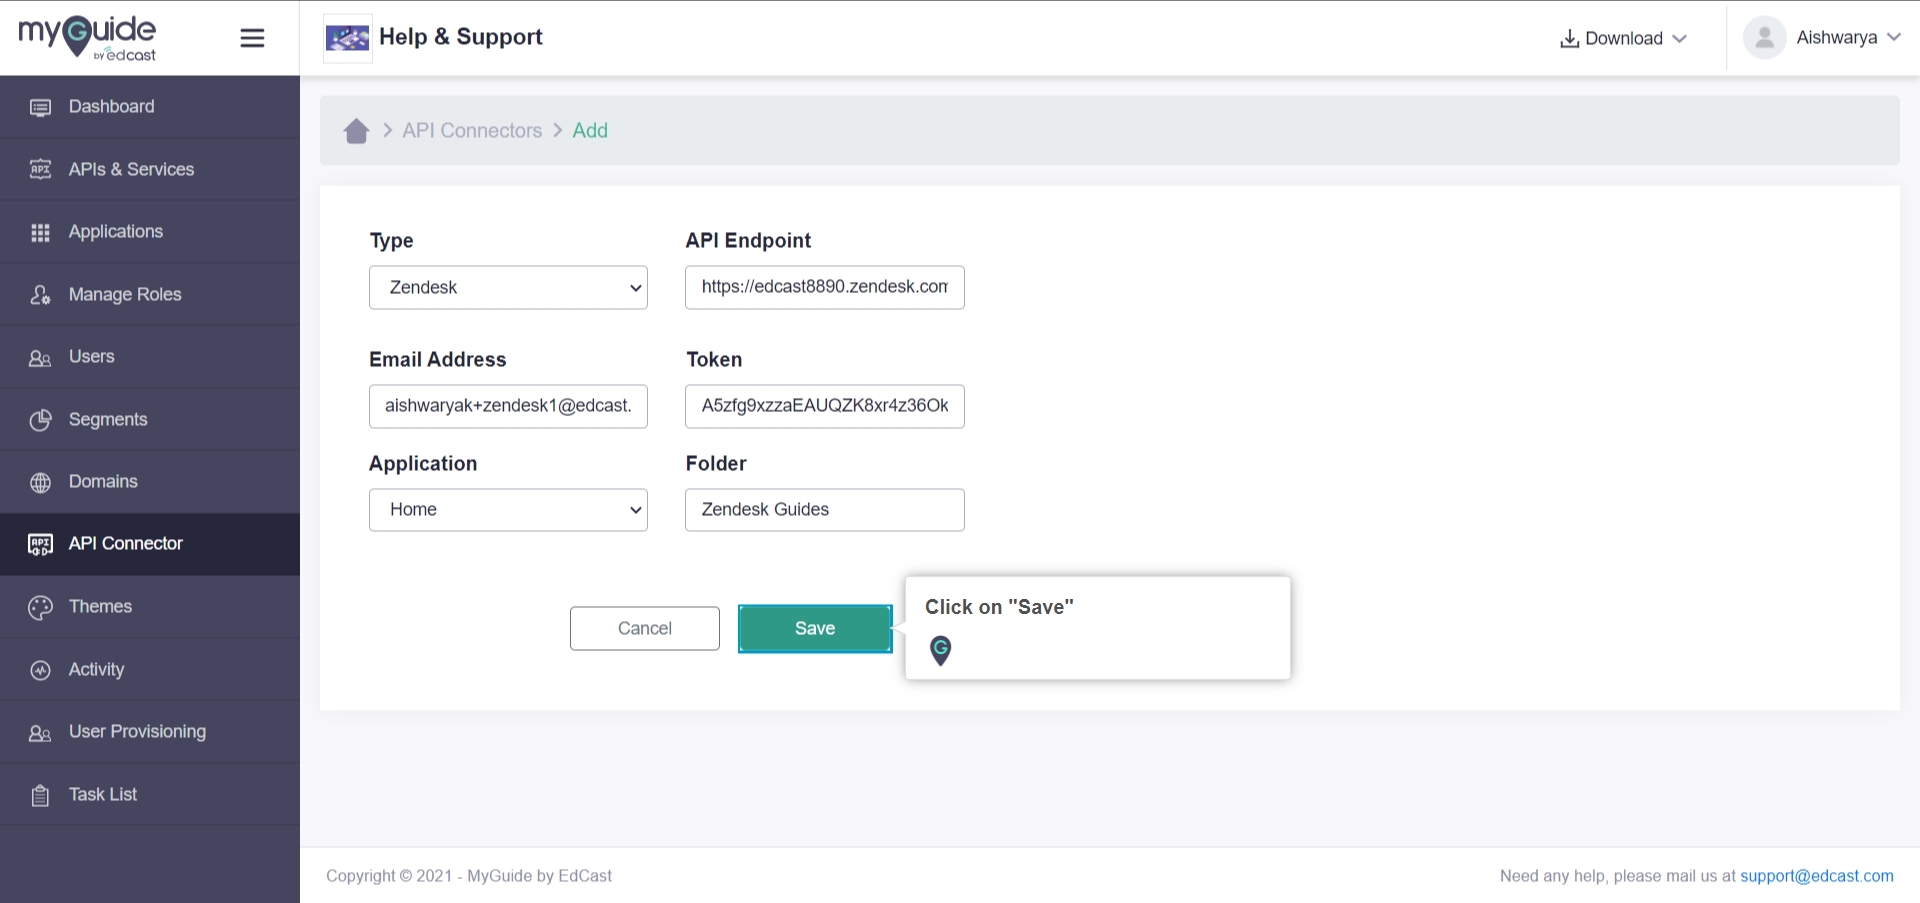This screenshot has width=1920, height=903.
Task: Click the Download tray icon
Action: (1570, 38)
